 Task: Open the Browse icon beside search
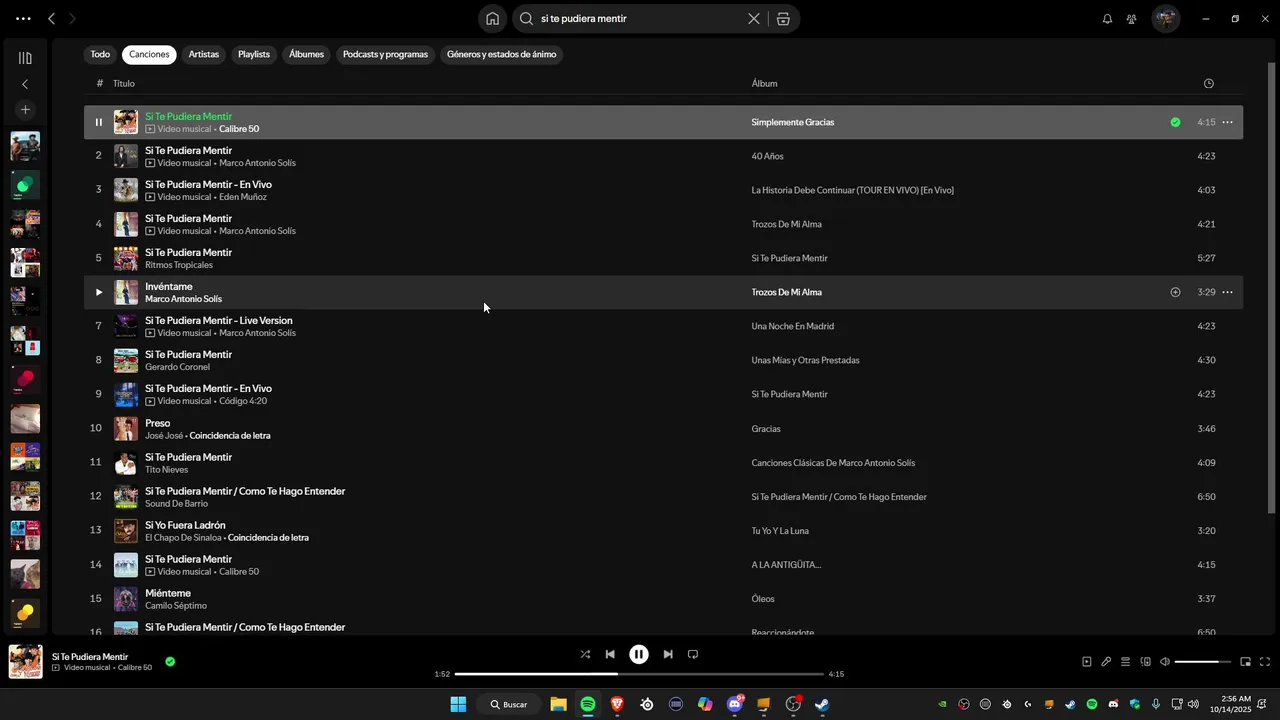tap(783, 18)
